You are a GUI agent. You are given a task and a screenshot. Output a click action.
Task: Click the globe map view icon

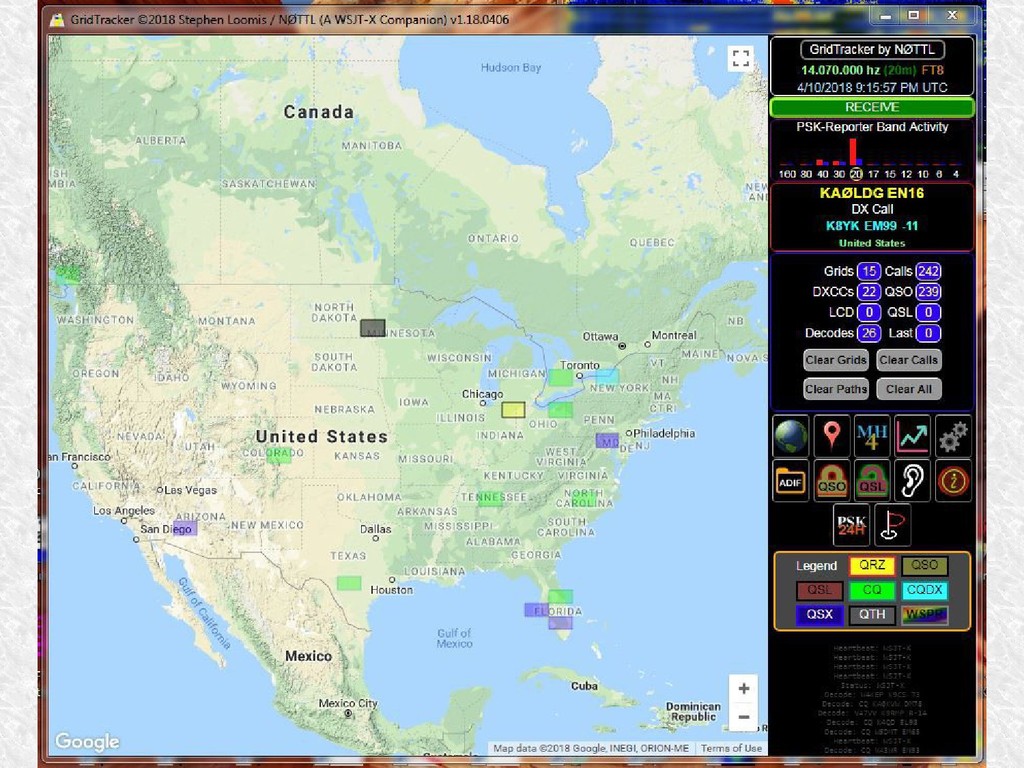tap(791, 436)
